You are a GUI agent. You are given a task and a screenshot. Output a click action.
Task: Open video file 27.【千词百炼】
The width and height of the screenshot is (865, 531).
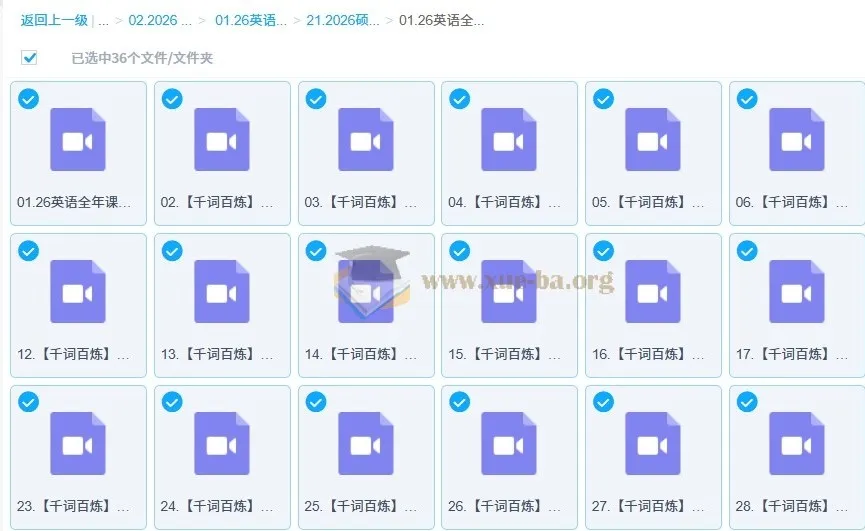coord(653,457)
